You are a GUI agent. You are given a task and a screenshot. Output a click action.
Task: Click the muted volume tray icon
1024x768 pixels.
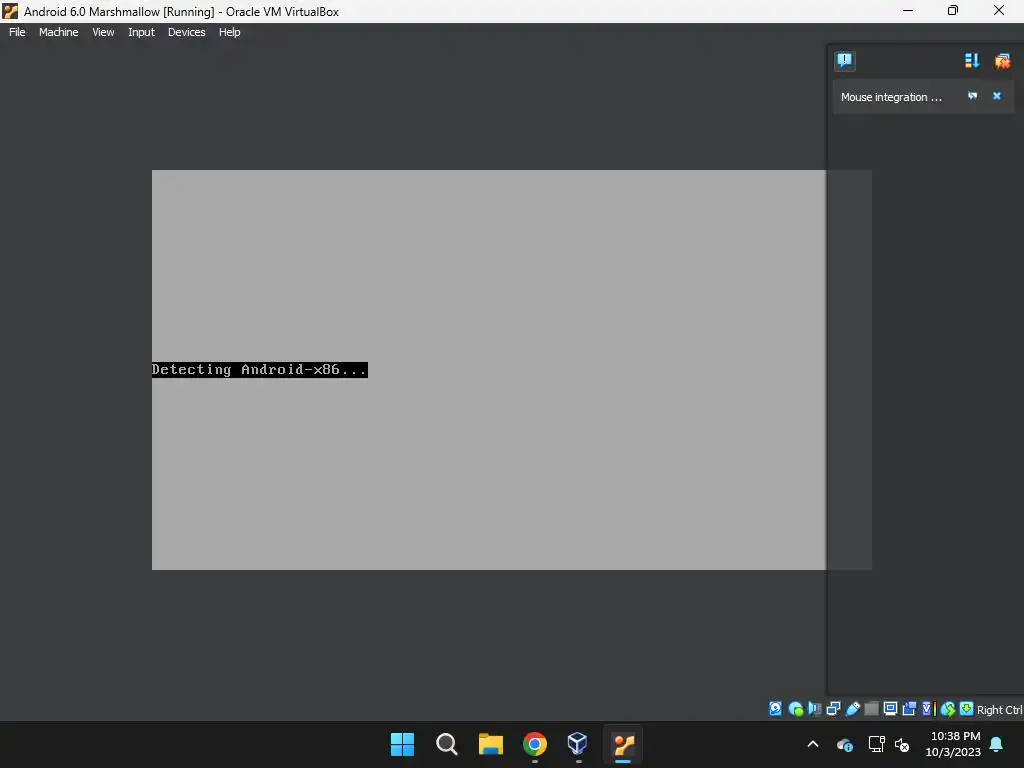click(x=903, y=744)
